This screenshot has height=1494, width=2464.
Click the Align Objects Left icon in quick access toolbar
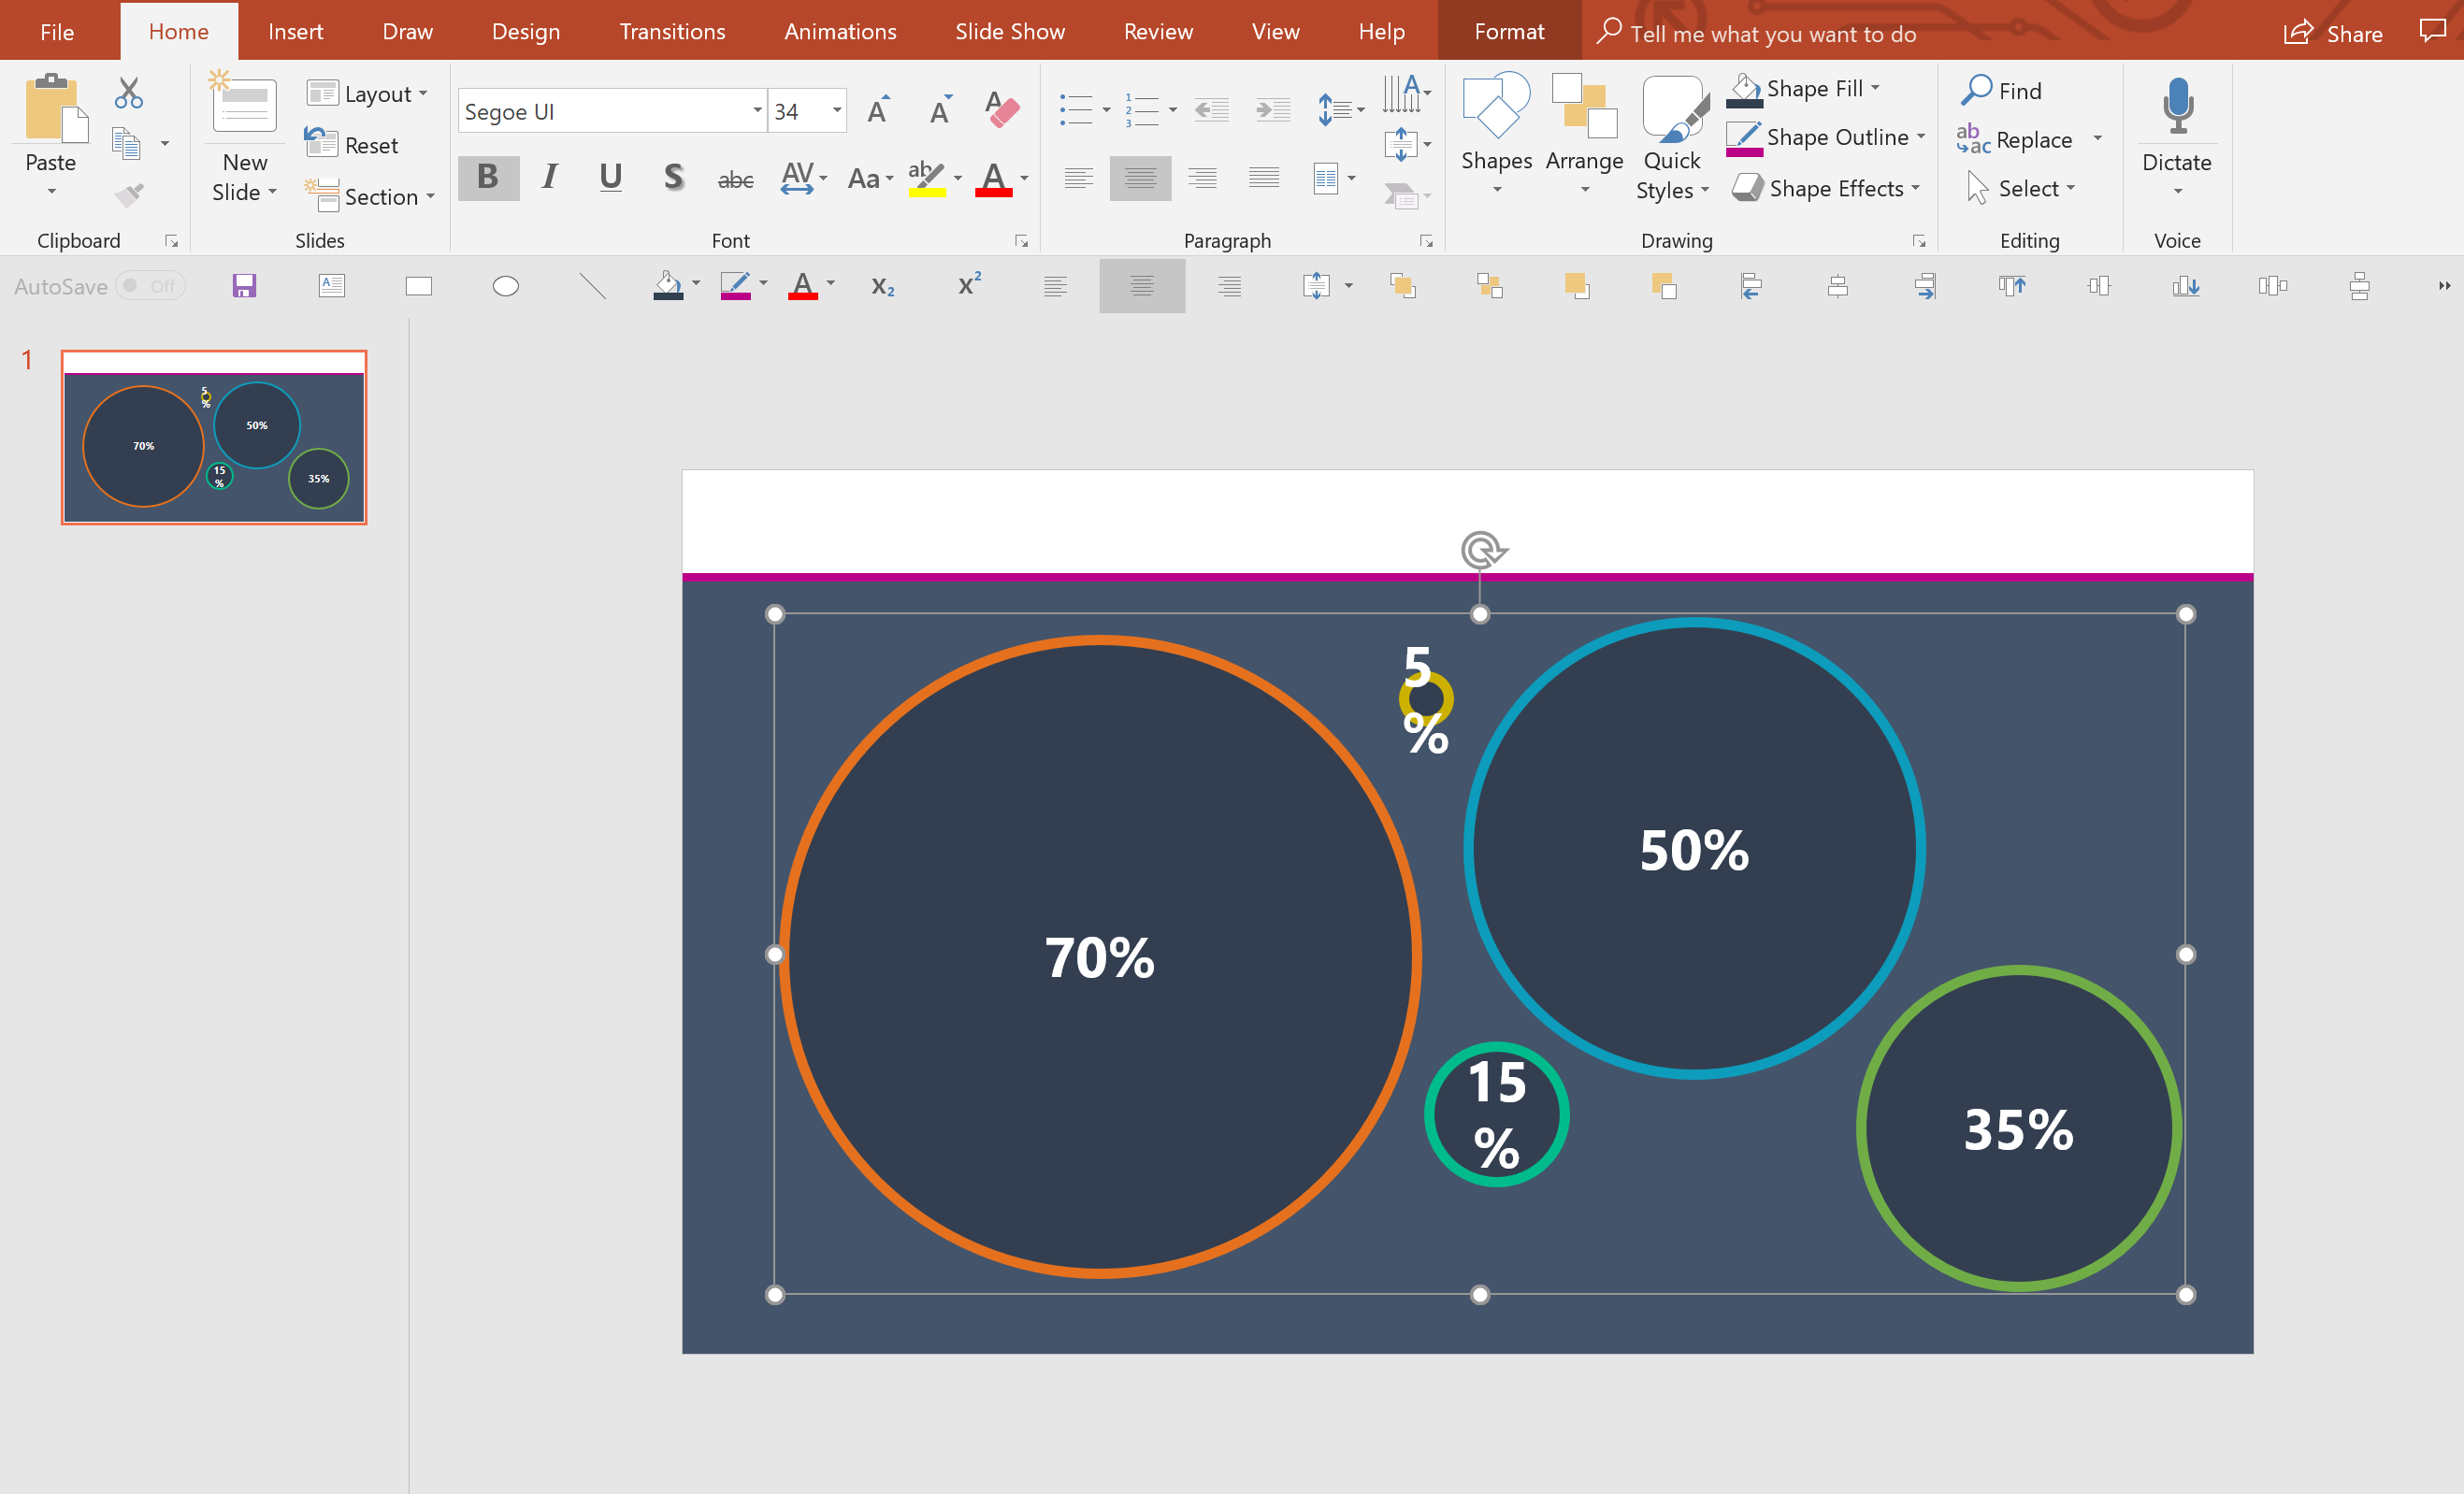1751,286
